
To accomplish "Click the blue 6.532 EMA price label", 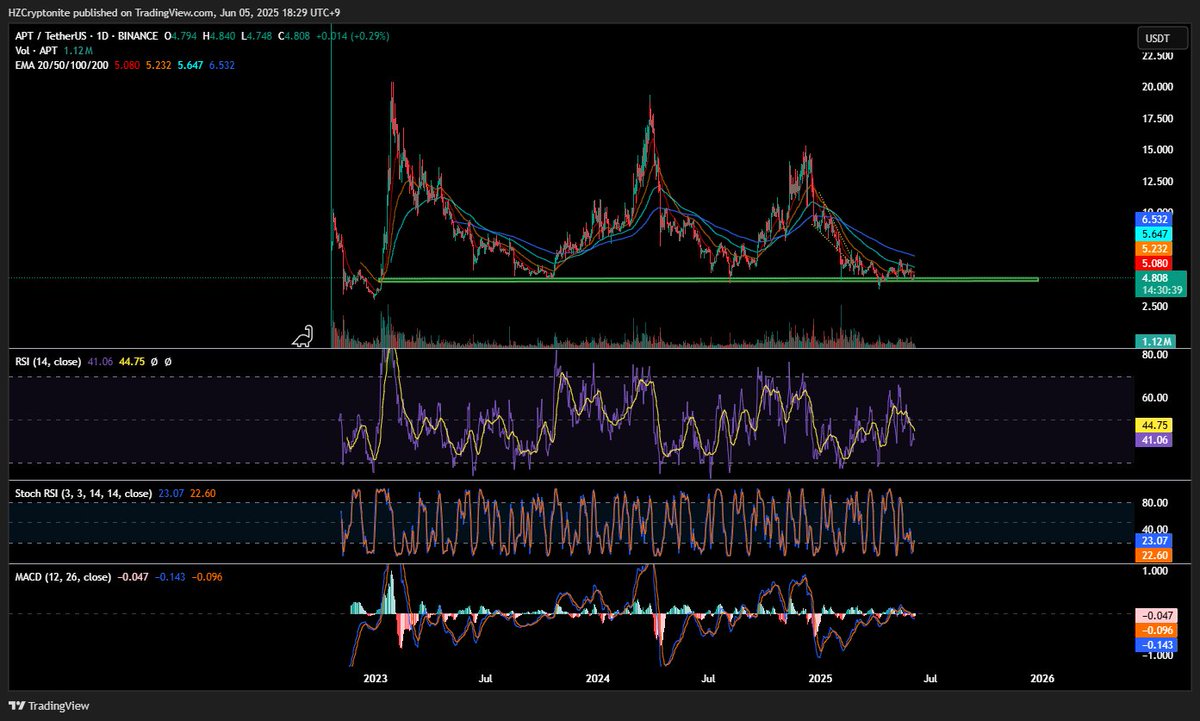I will point(1153,217).
